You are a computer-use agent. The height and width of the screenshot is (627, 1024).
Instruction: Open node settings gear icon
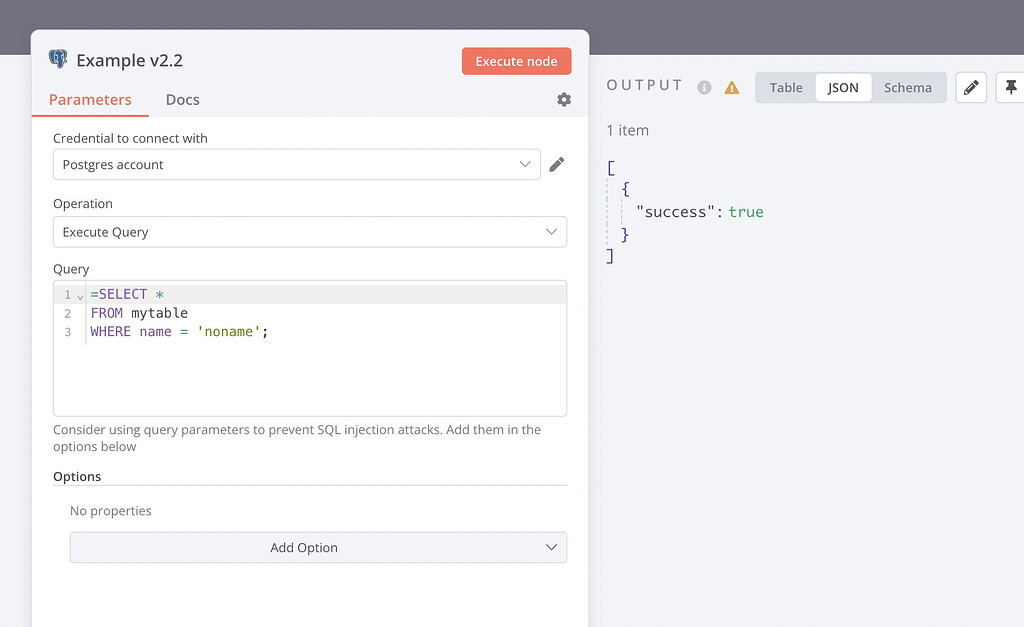[564, 100]
